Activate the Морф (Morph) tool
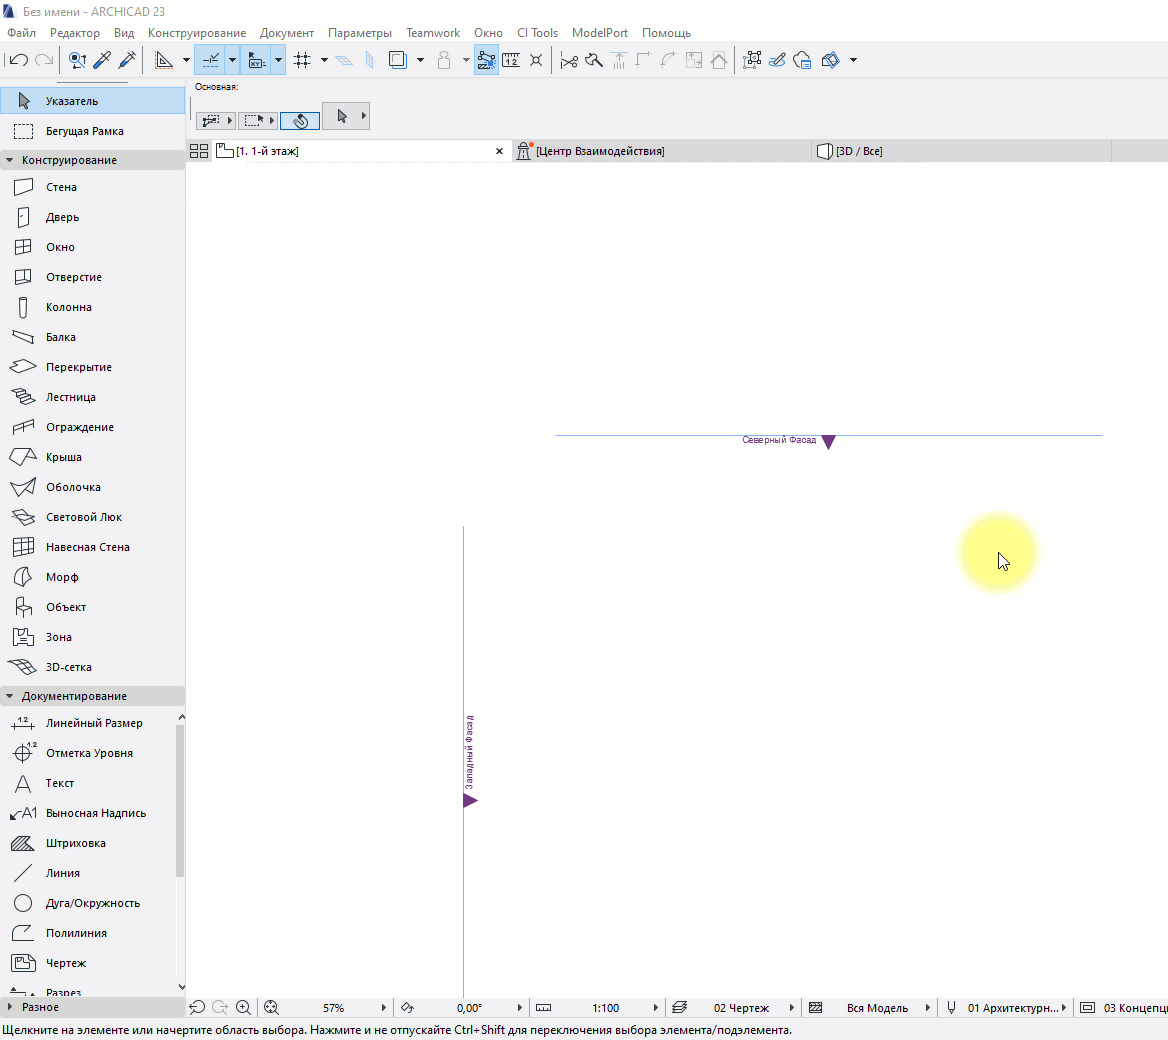The width and height of the screenshot is (1168, 1040). click(x=61, y=577)
